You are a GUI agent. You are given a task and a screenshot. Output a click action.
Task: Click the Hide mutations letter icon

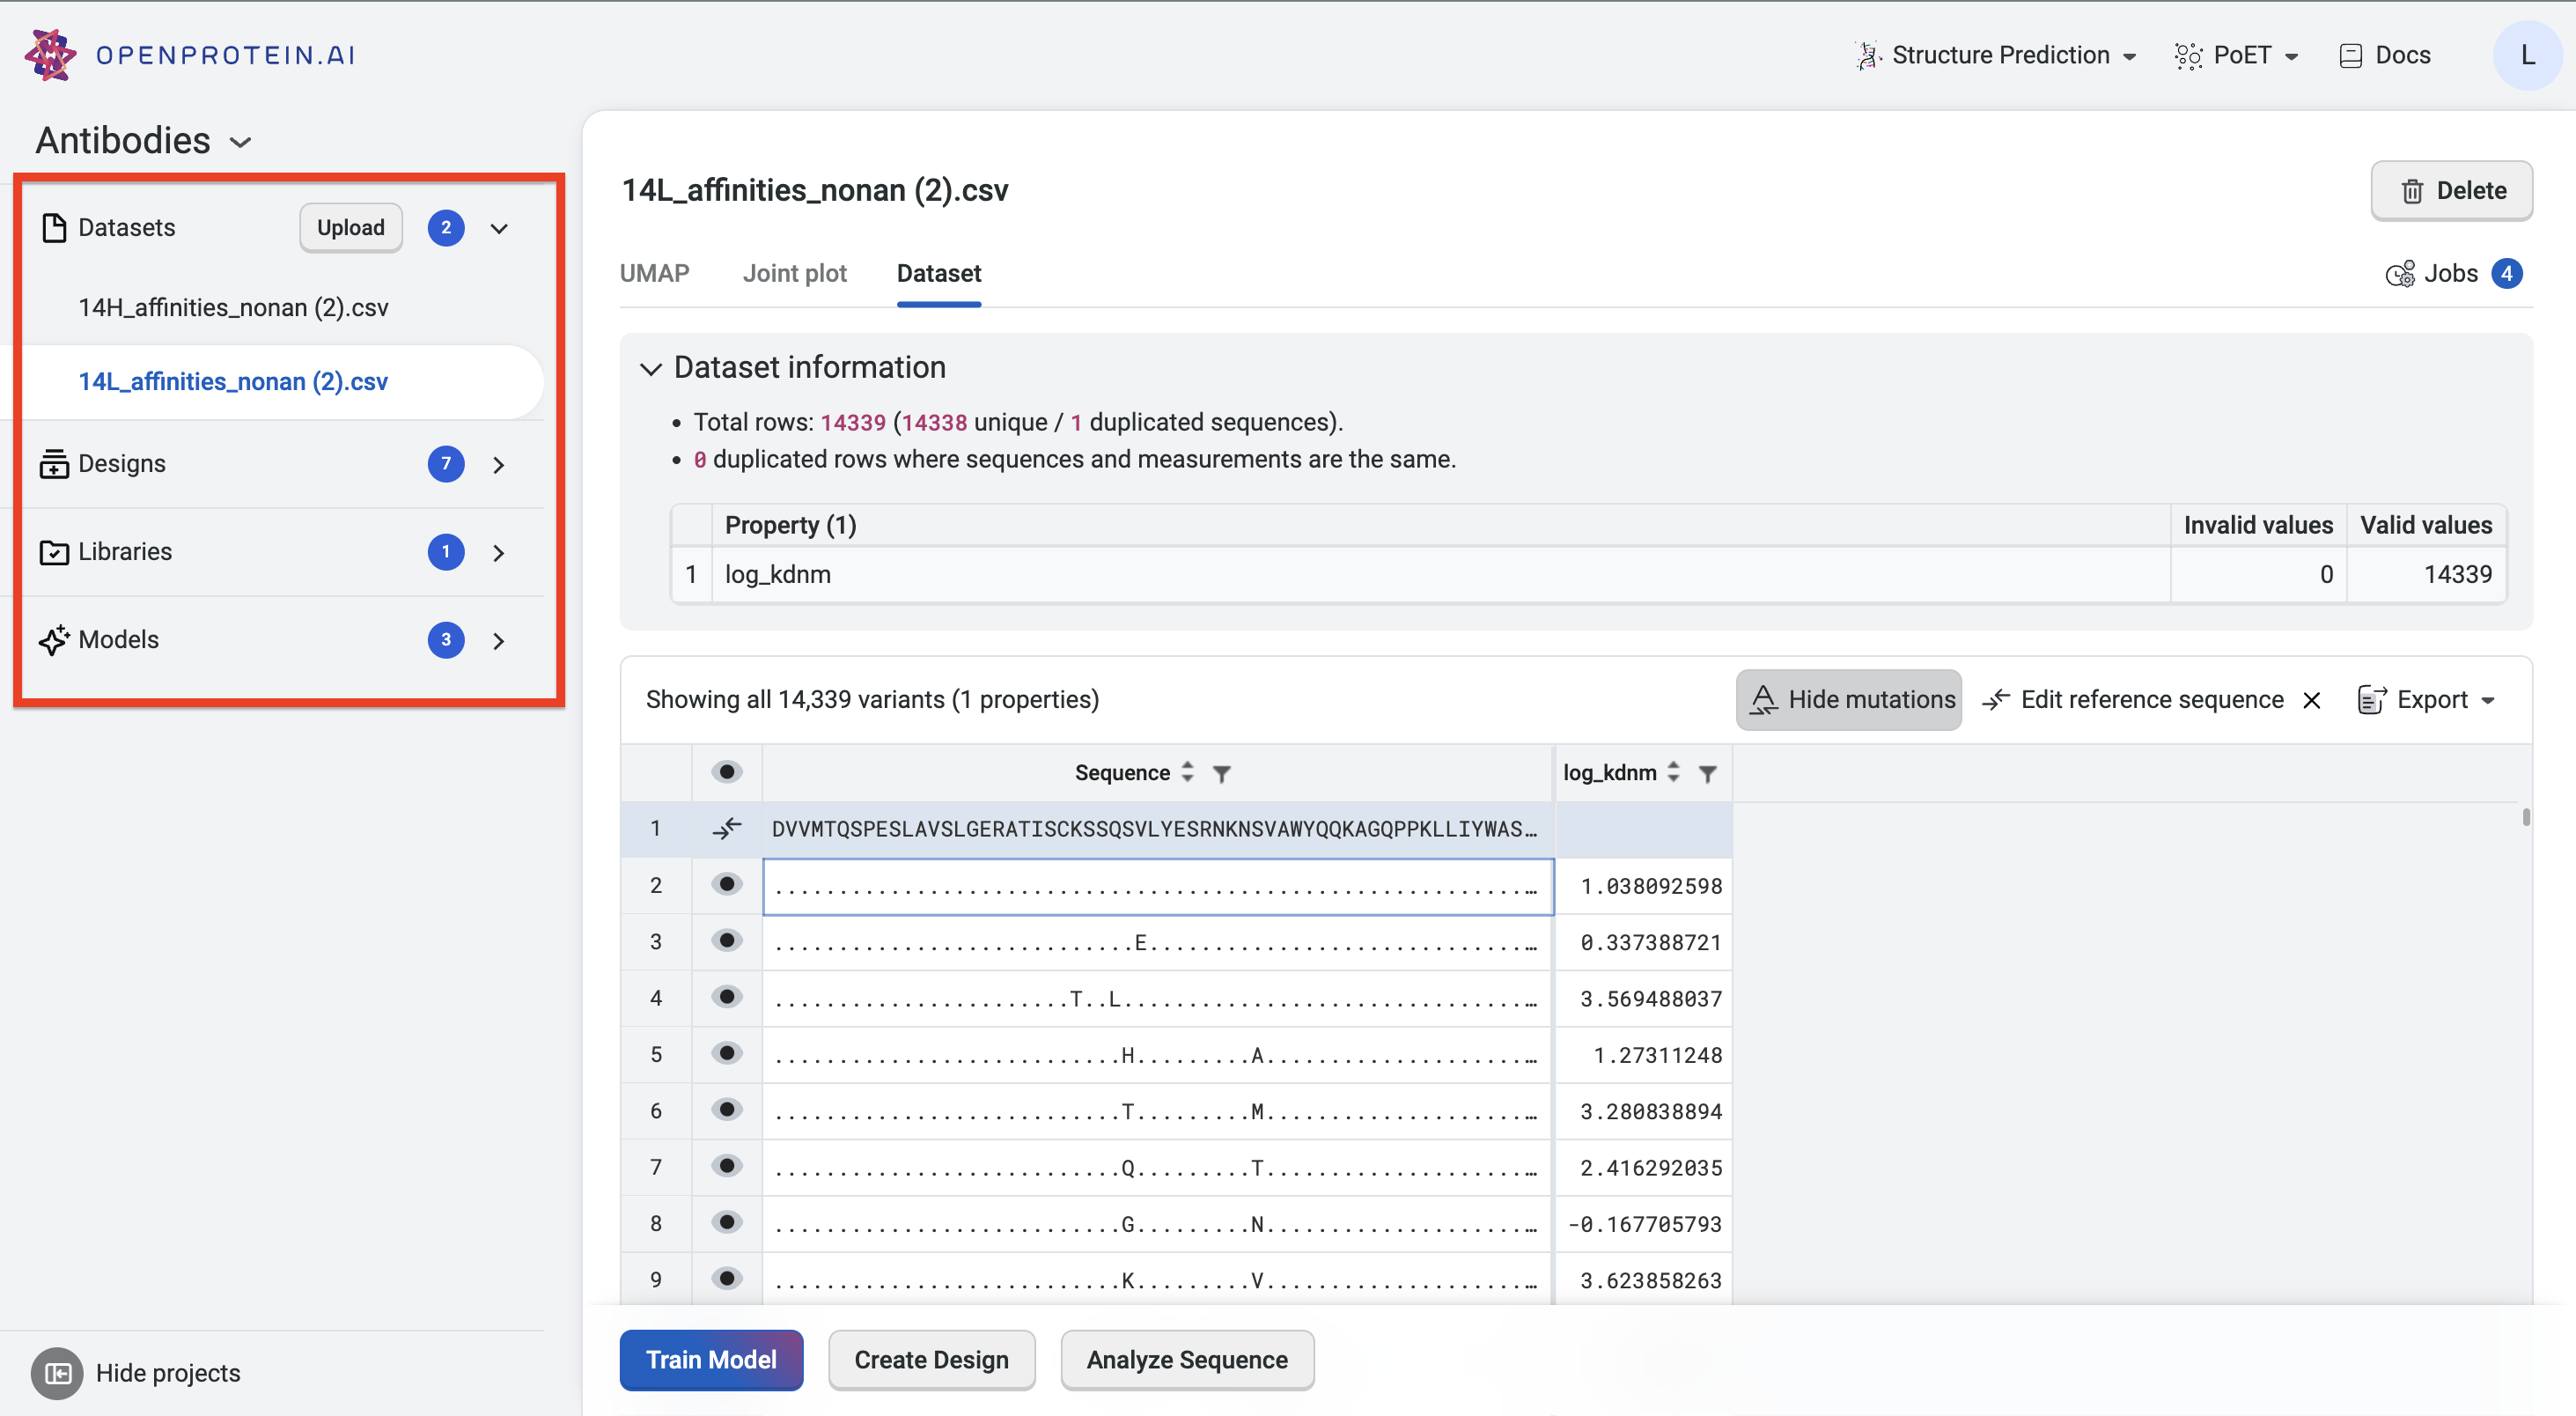point(1763,699)
